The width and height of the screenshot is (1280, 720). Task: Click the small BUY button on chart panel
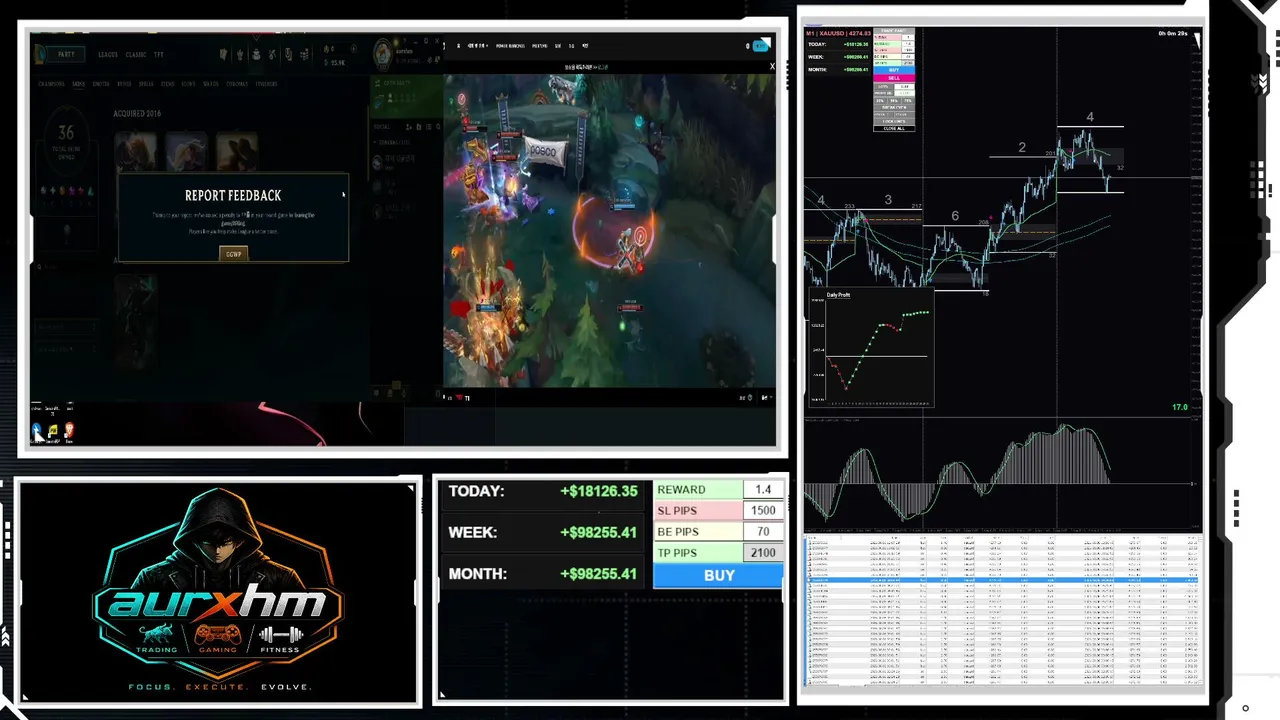click(x=894, y=71)
